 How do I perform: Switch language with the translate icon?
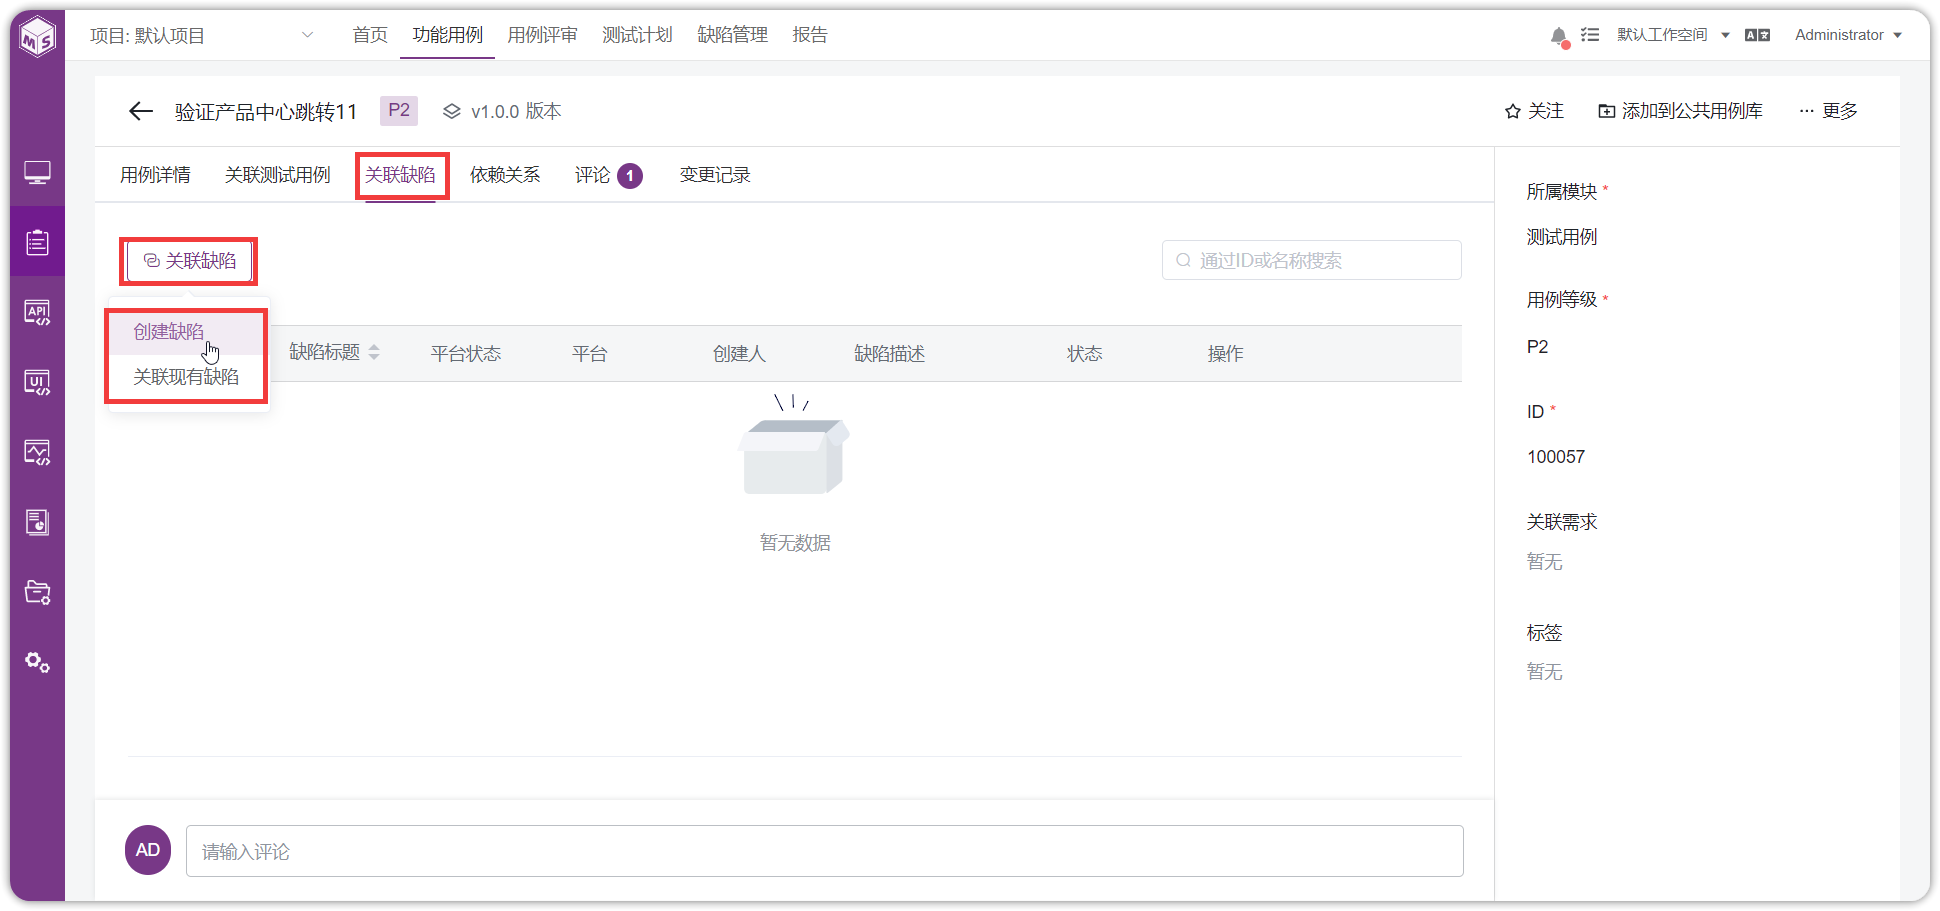1757,35
